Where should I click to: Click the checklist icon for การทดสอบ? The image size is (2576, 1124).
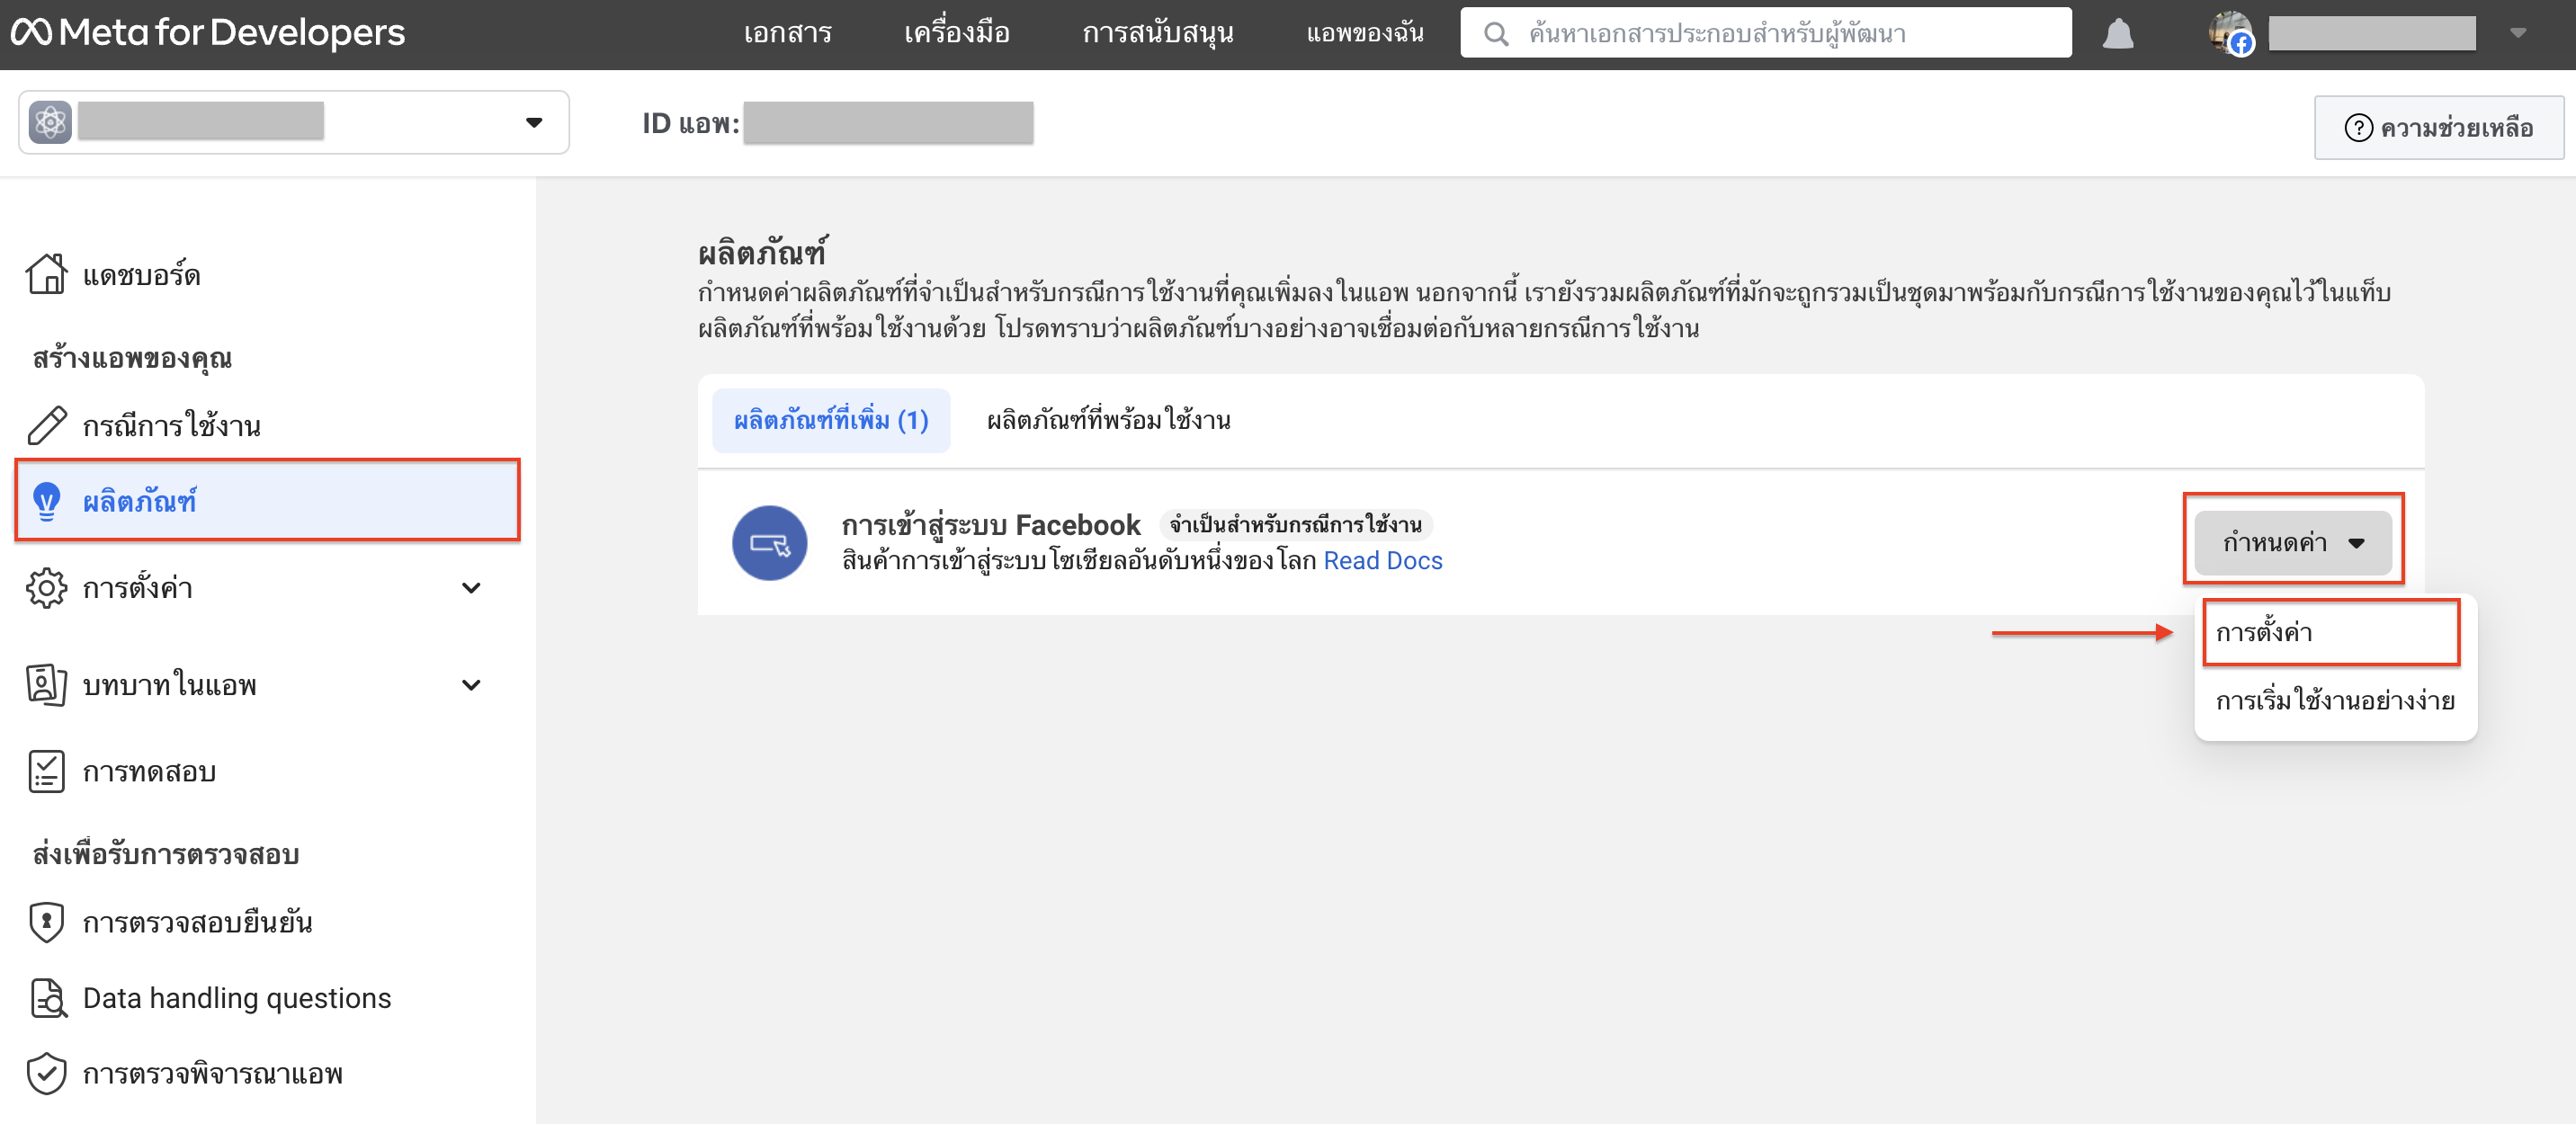pyautogui.click(x=47, y=772)
